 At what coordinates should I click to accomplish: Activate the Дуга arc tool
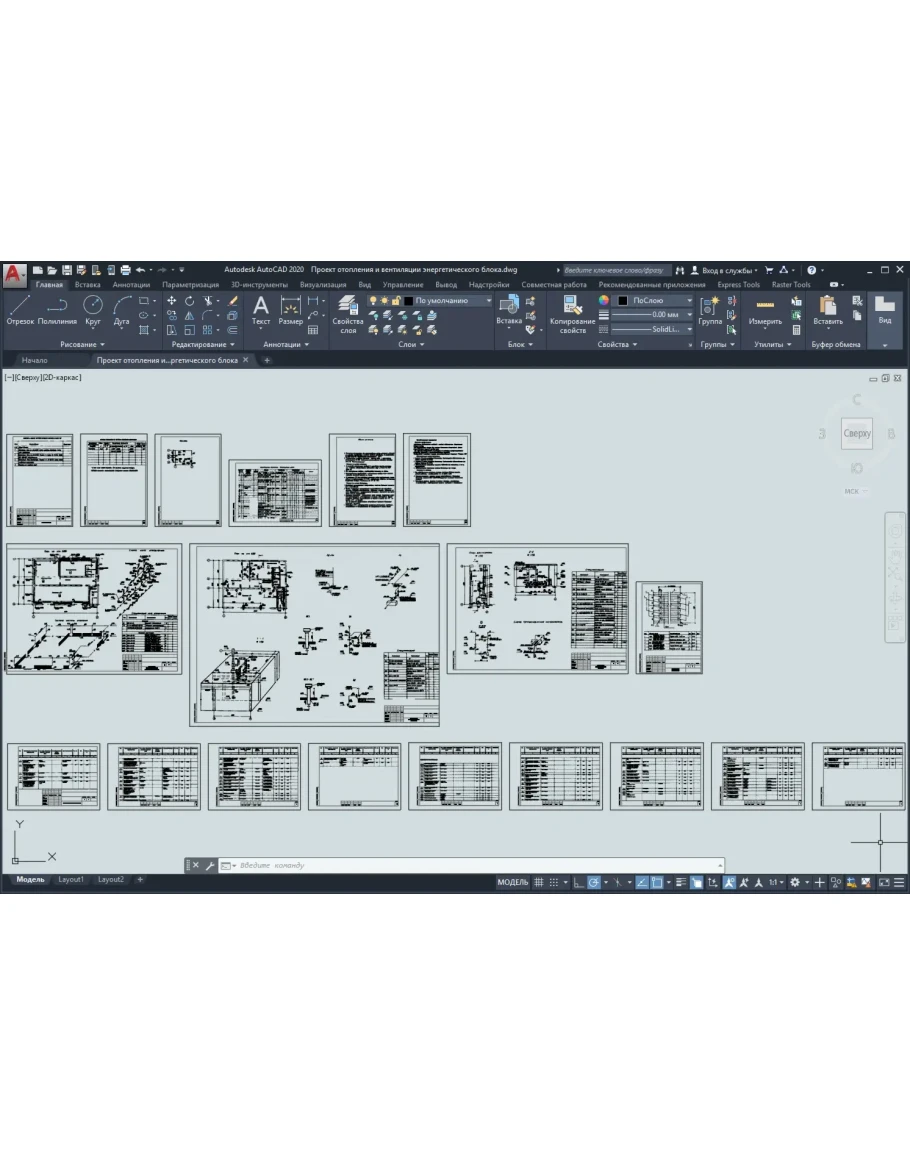[x=122, y=308]
